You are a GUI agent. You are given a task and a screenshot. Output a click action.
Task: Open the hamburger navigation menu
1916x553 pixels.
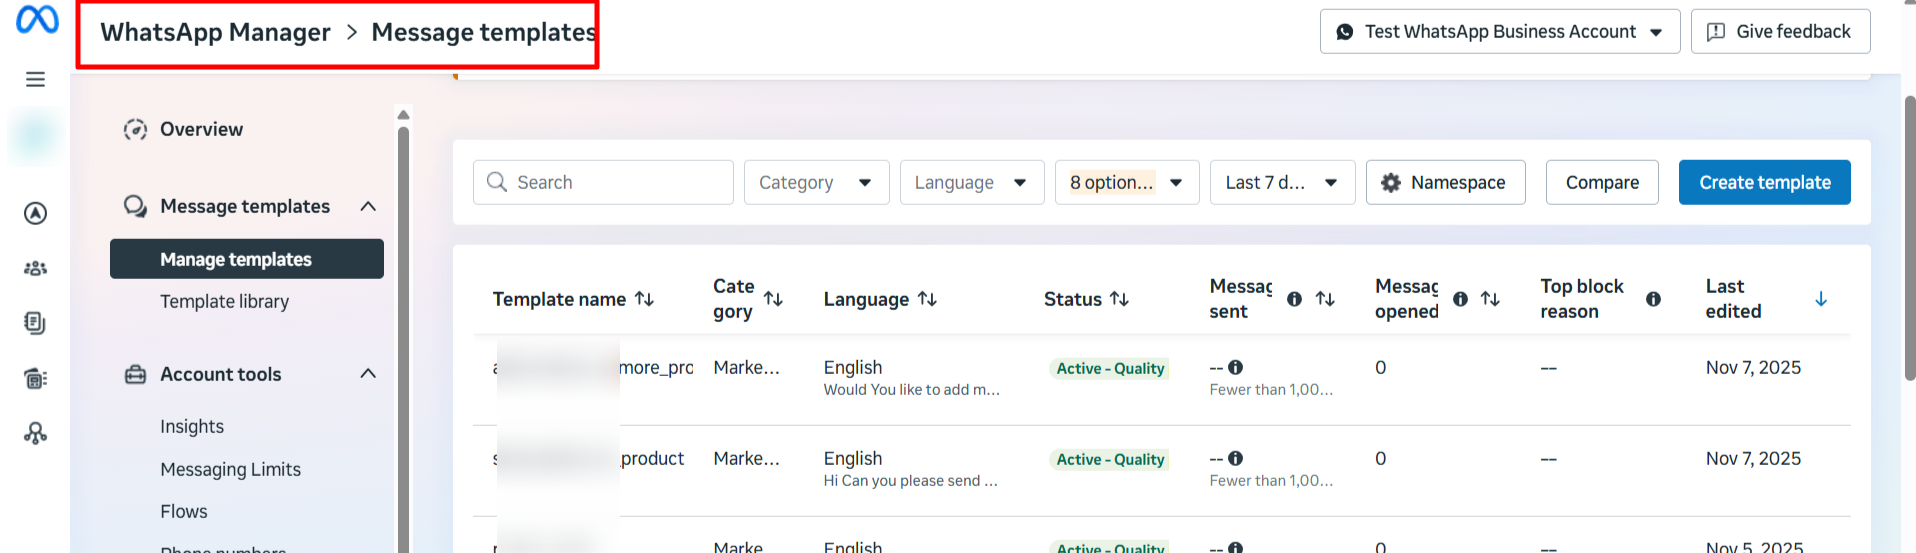(36, 79)
